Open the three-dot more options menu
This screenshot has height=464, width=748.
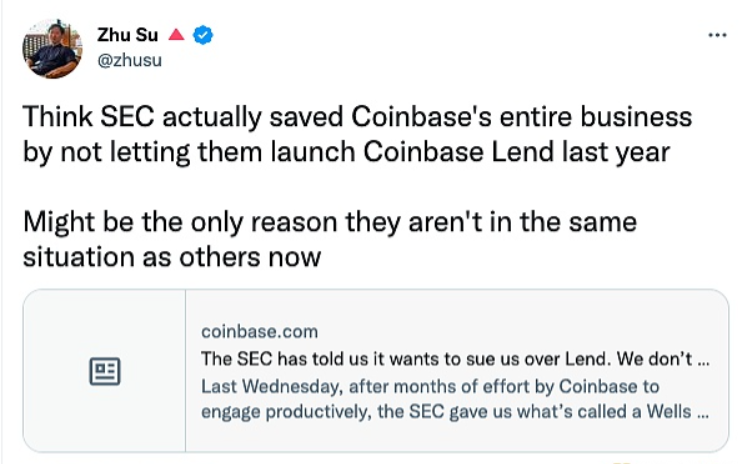tap(717, 34)
